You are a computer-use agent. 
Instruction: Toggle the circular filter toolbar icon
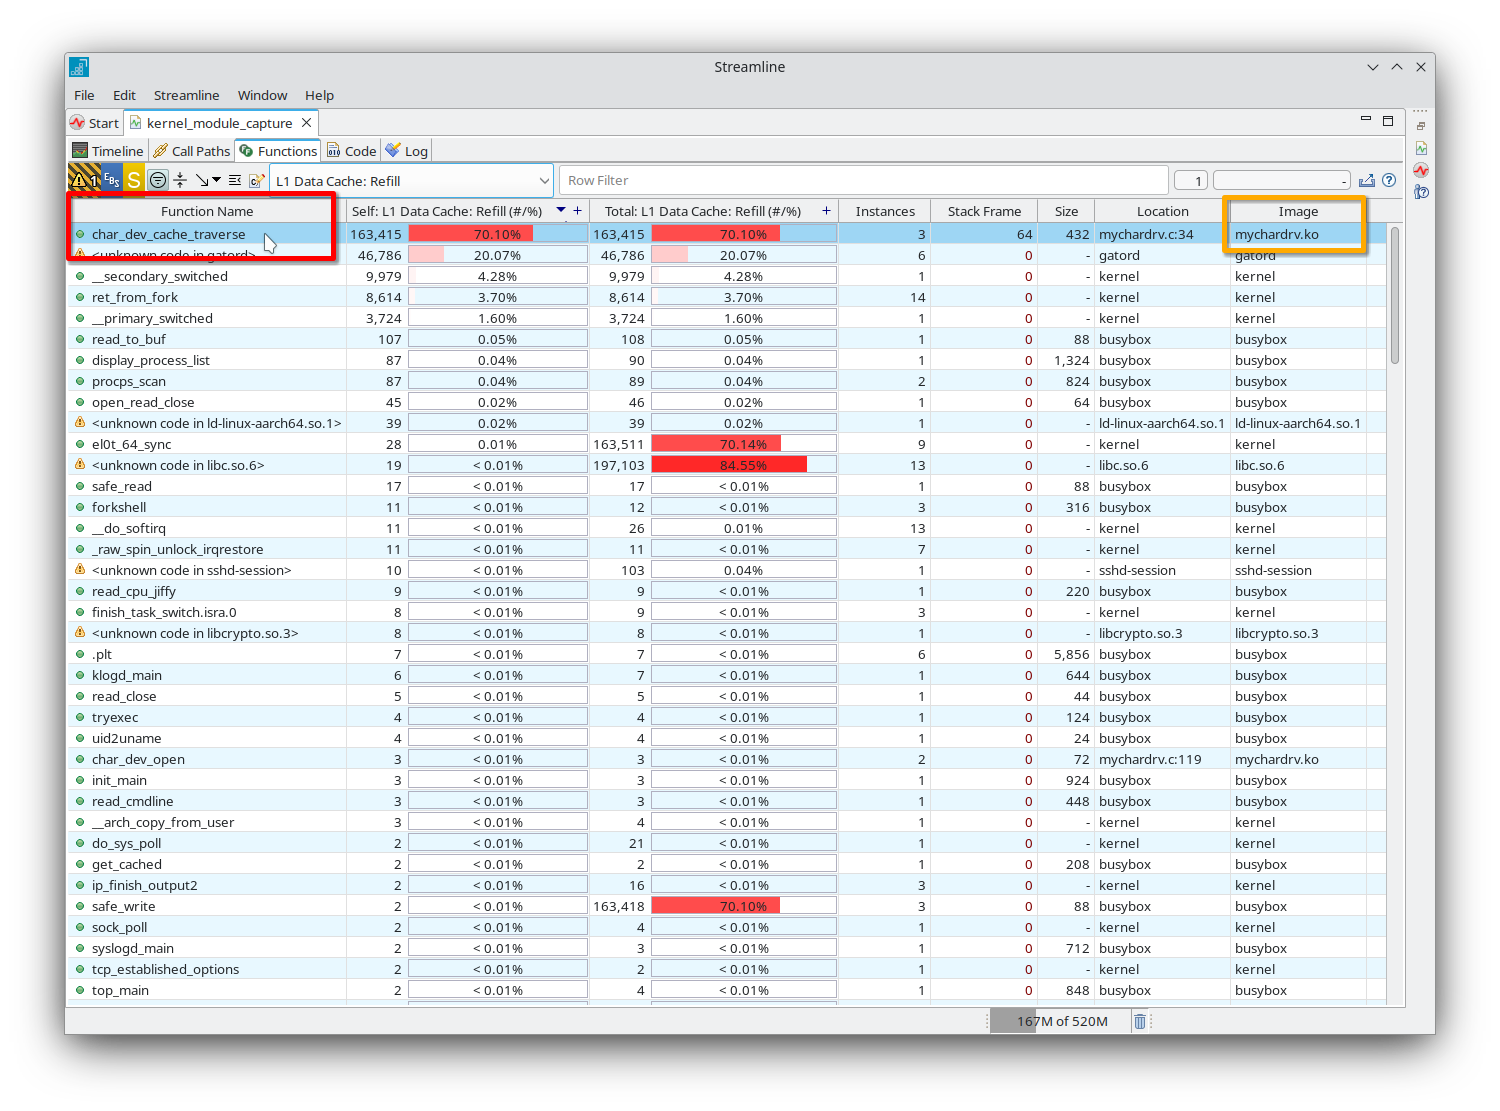tap(158, 179)
